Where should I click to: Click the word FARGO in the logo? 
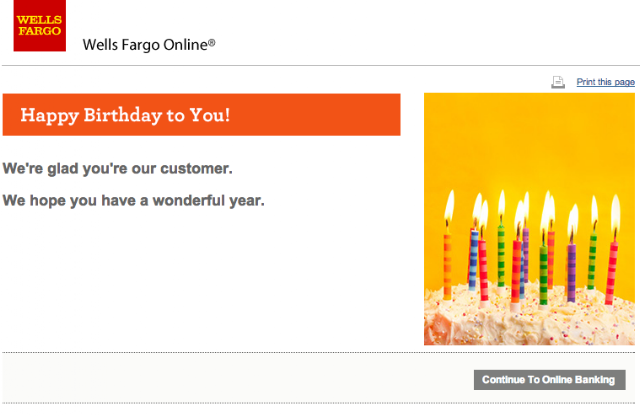(x=40, y=31)
